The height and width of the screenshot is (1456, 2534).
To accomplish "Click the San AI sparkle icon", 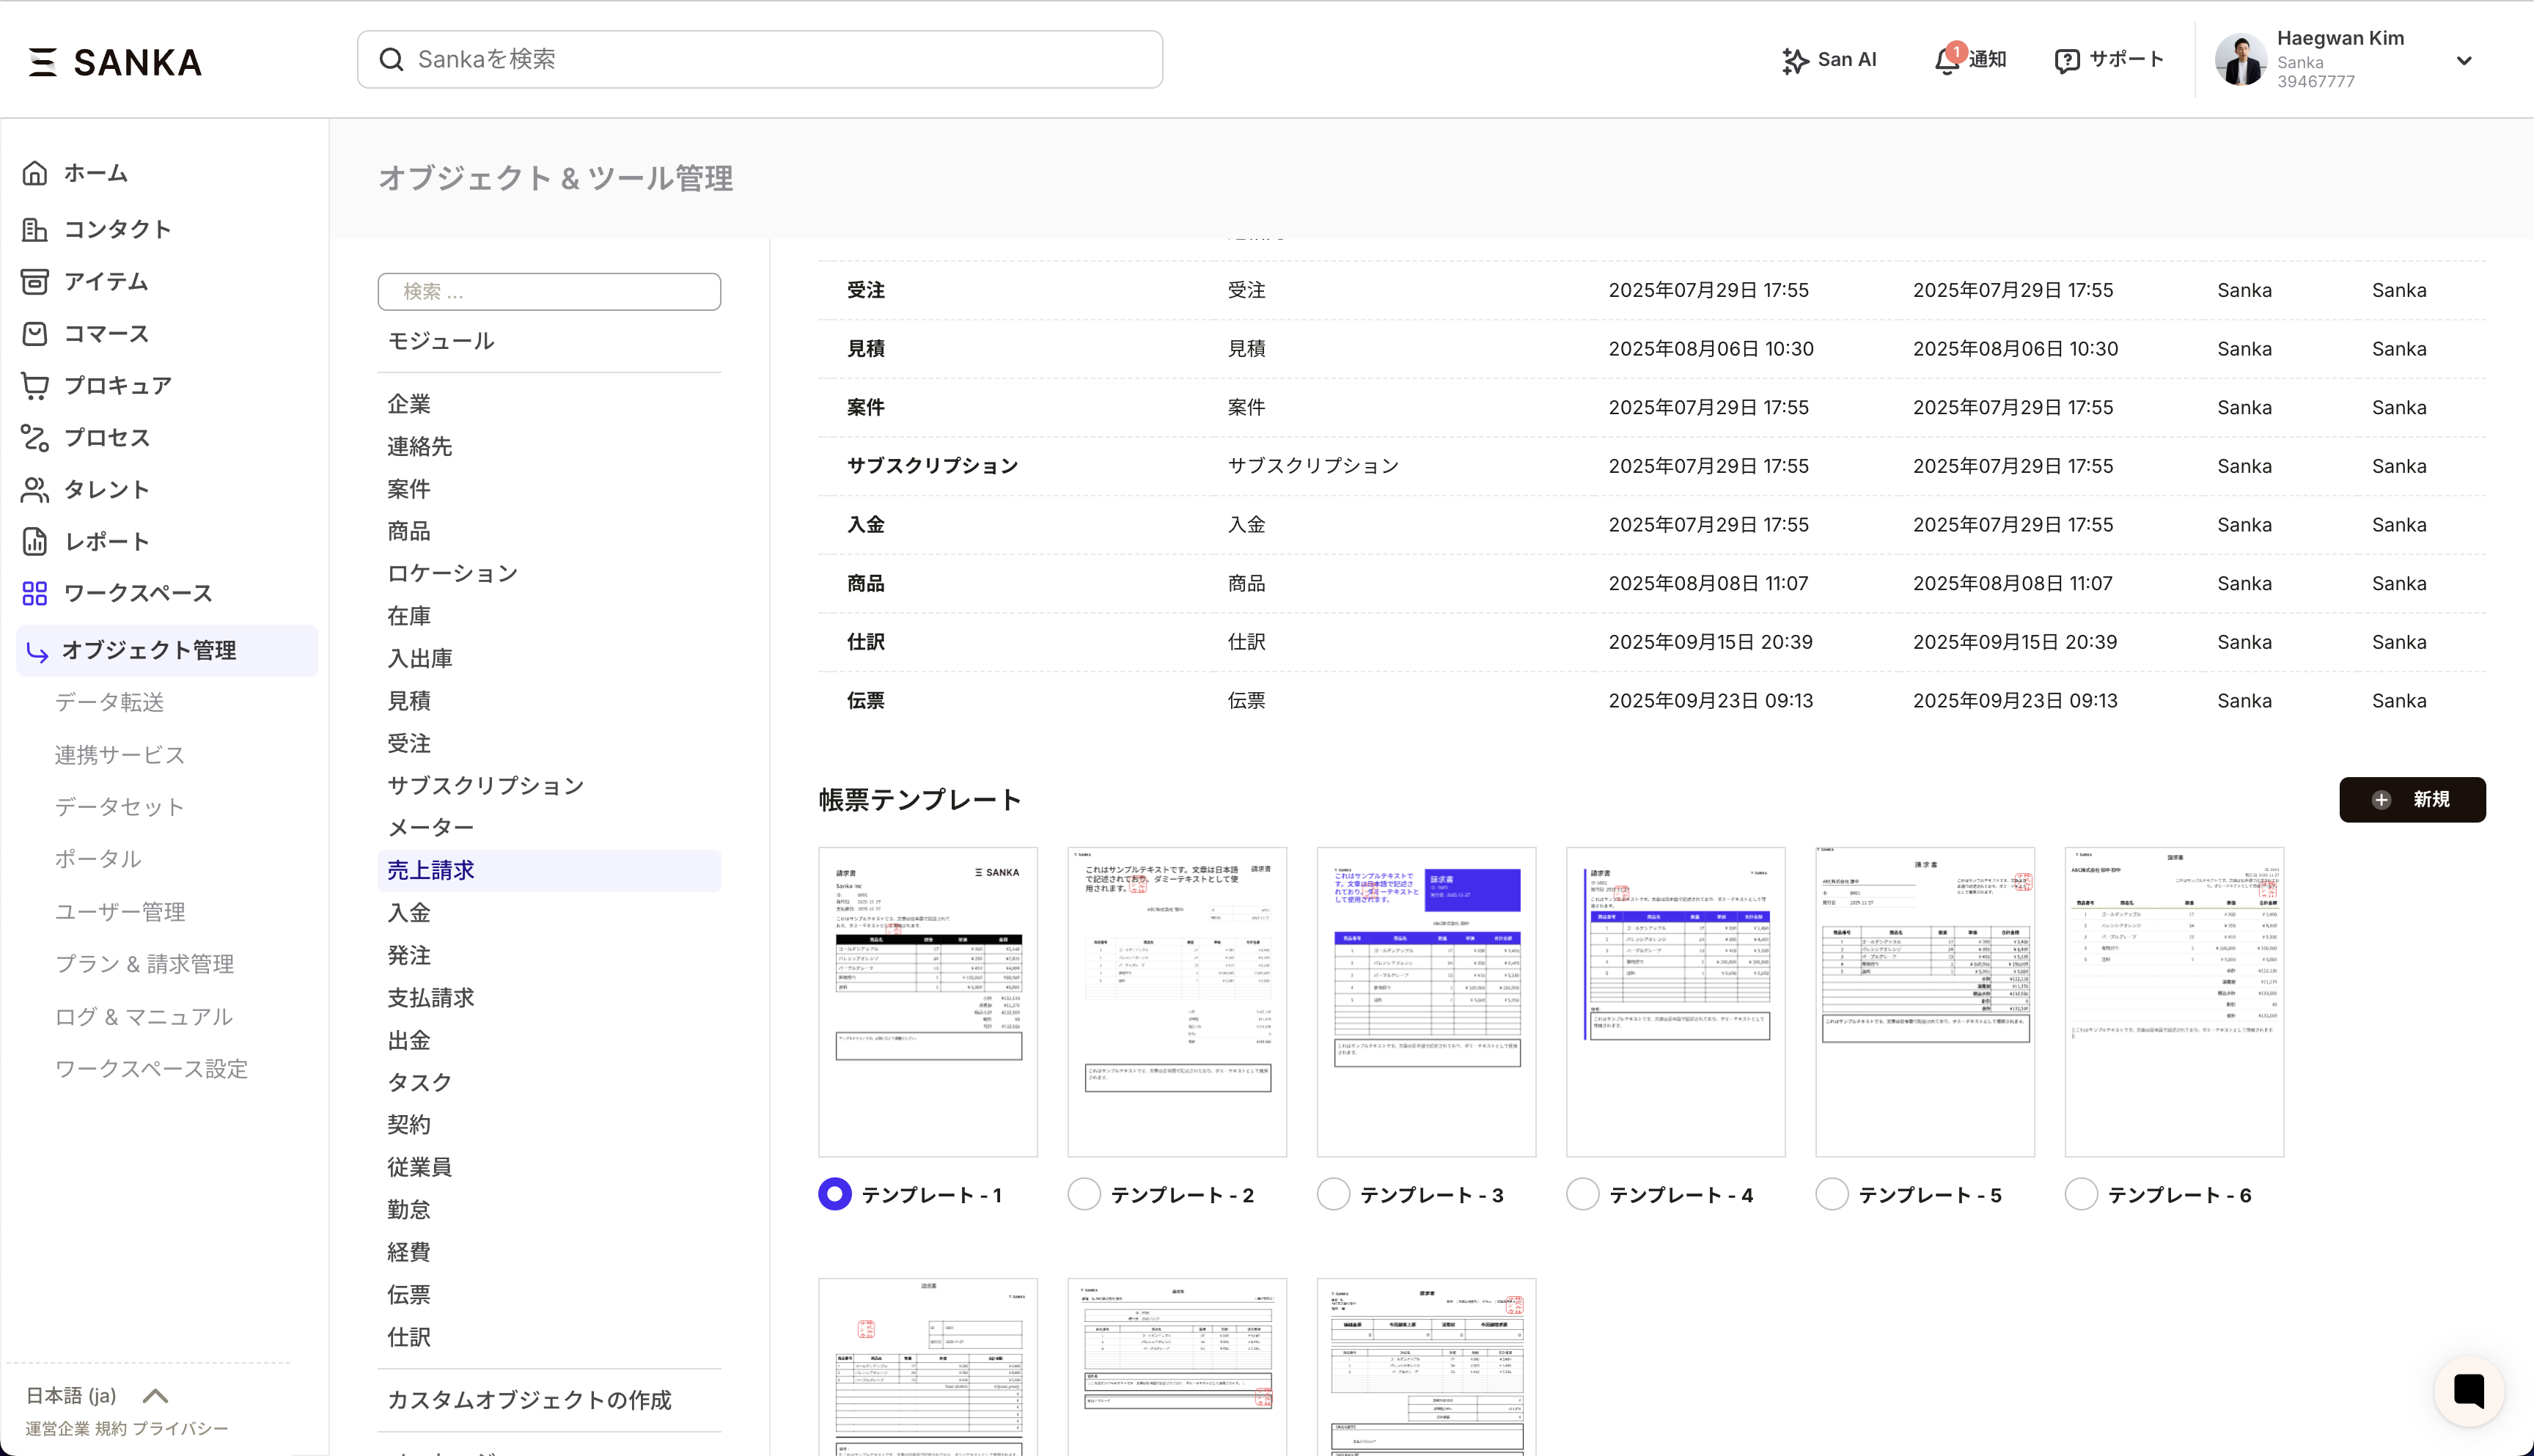I will pyautogui.click(x=1794, y=61).
